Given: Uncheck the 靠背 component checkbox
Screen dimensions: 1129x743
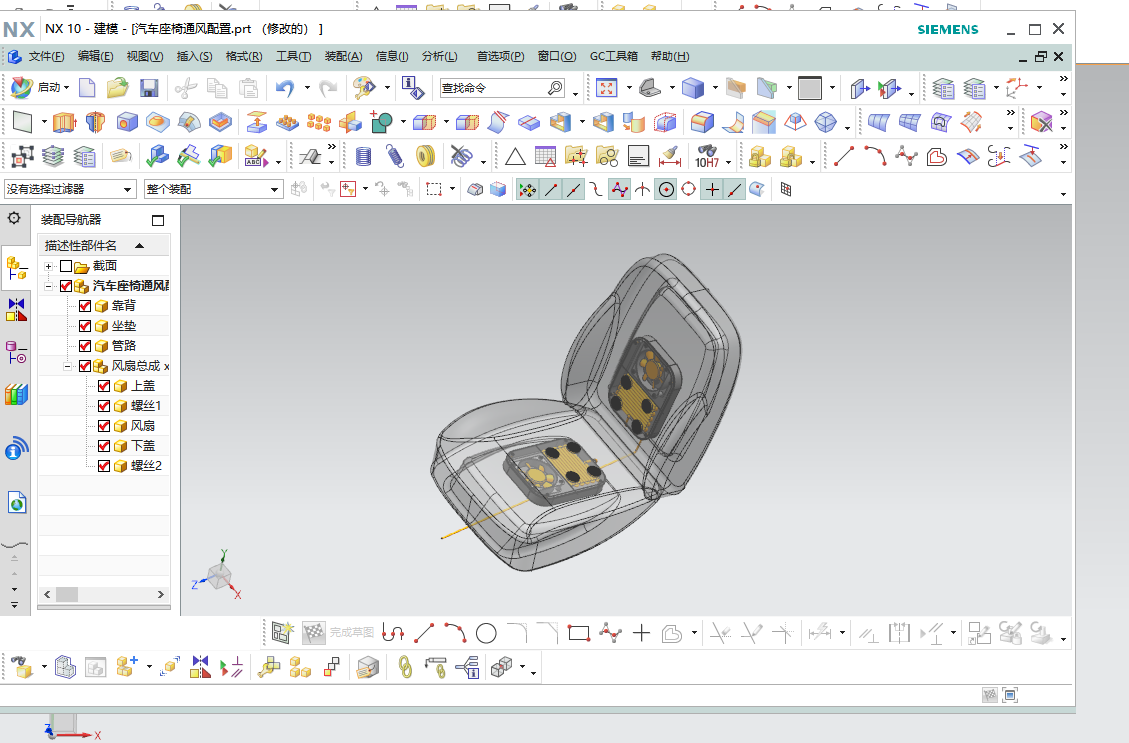Looking at the screenshot, I should (x=85, y=306).
